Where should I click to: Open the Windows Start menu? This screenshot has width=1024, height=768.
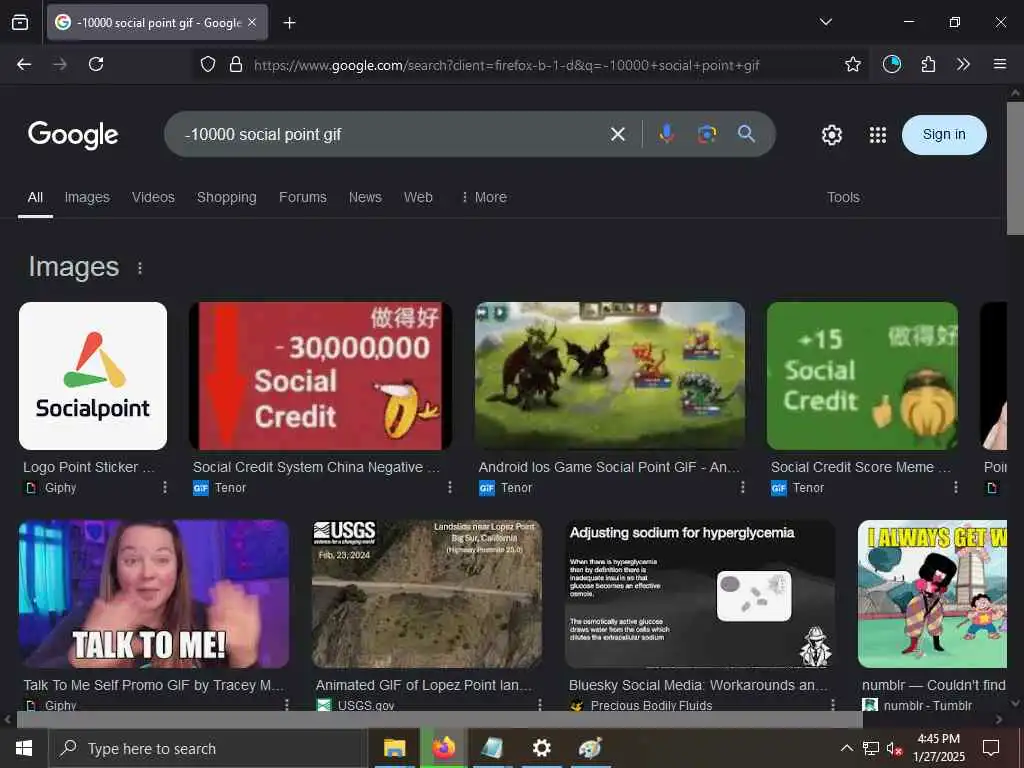(x=24, y=748)
